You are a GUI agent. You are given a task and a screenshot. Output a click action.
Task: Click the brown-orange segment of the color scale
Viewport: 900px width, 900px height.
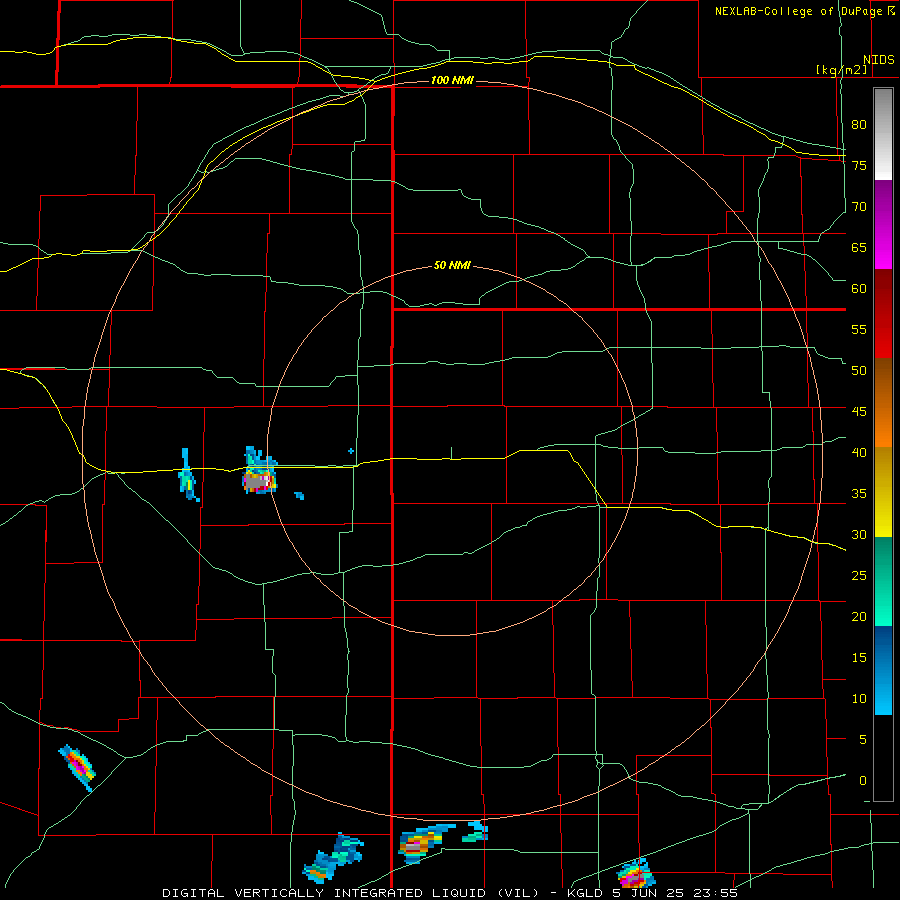pos(883,402)
